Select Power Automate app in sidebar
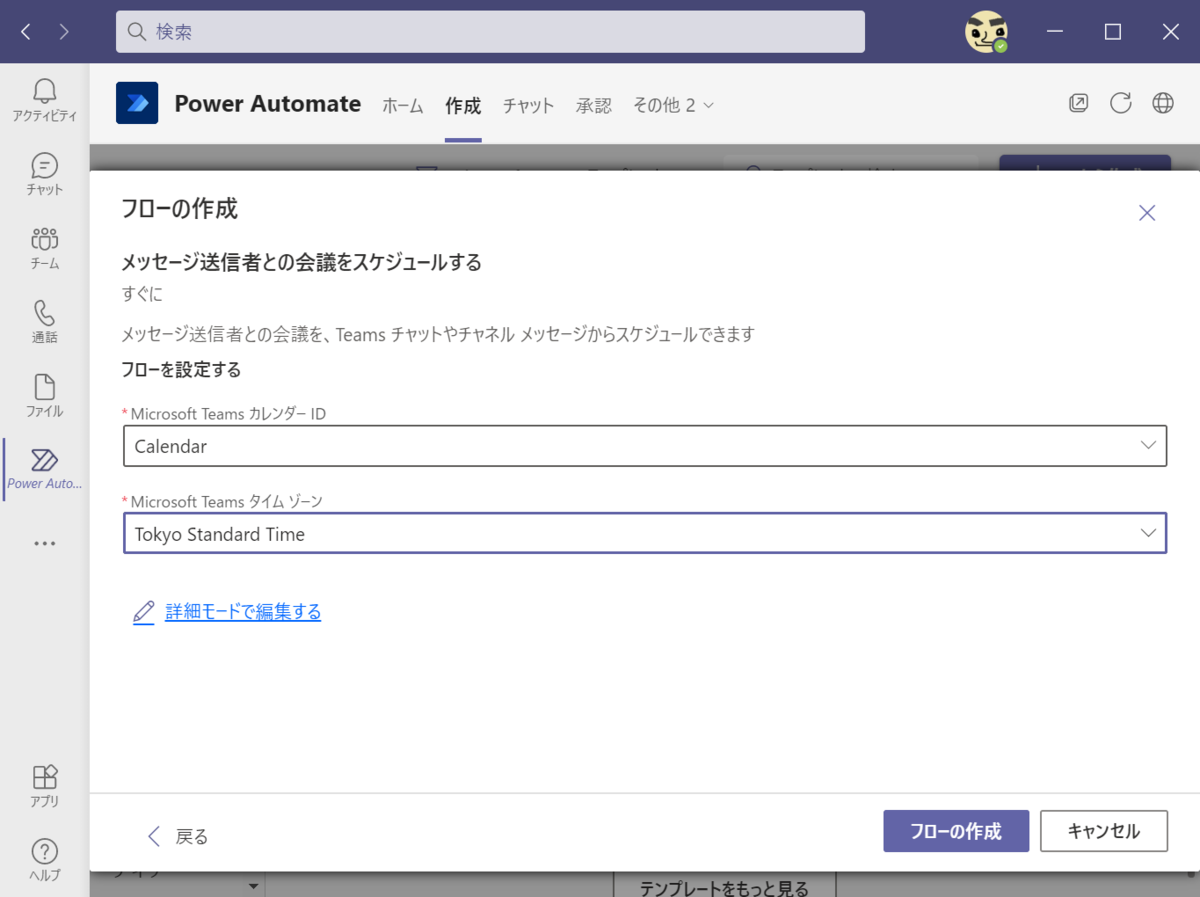1200x897 pixels. [44, 469]
